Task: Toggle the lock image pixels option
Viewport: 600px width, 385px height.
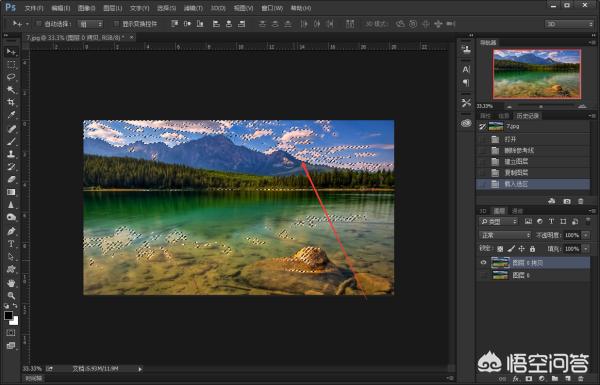Action: (x=511, y=249)
